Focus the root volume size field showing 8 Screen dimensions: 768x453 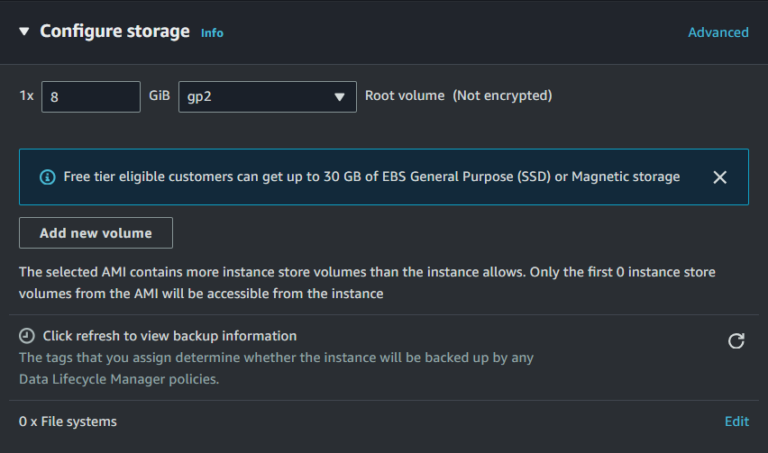coord(91,97)
